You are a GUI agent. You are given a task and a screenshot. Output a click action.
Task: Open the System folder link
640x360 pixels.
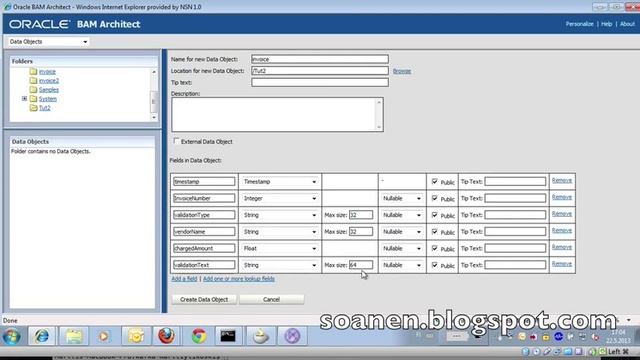(x=48, y=99)
